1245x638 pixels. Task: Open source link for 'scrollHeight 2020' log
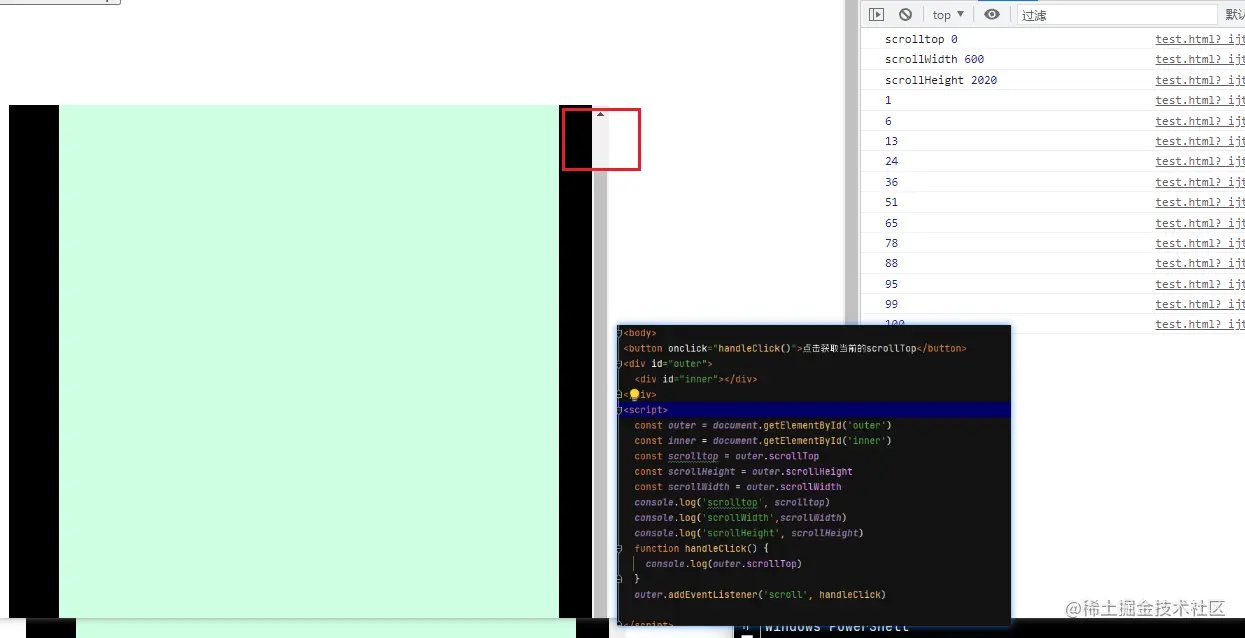(1200, 80)
